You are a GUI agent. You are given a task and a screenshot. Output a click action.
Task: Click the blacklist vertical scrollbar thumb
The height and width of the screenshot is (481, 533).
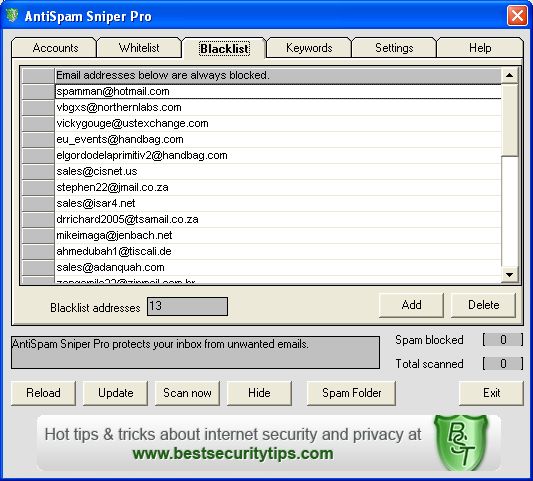coord(509,120)
